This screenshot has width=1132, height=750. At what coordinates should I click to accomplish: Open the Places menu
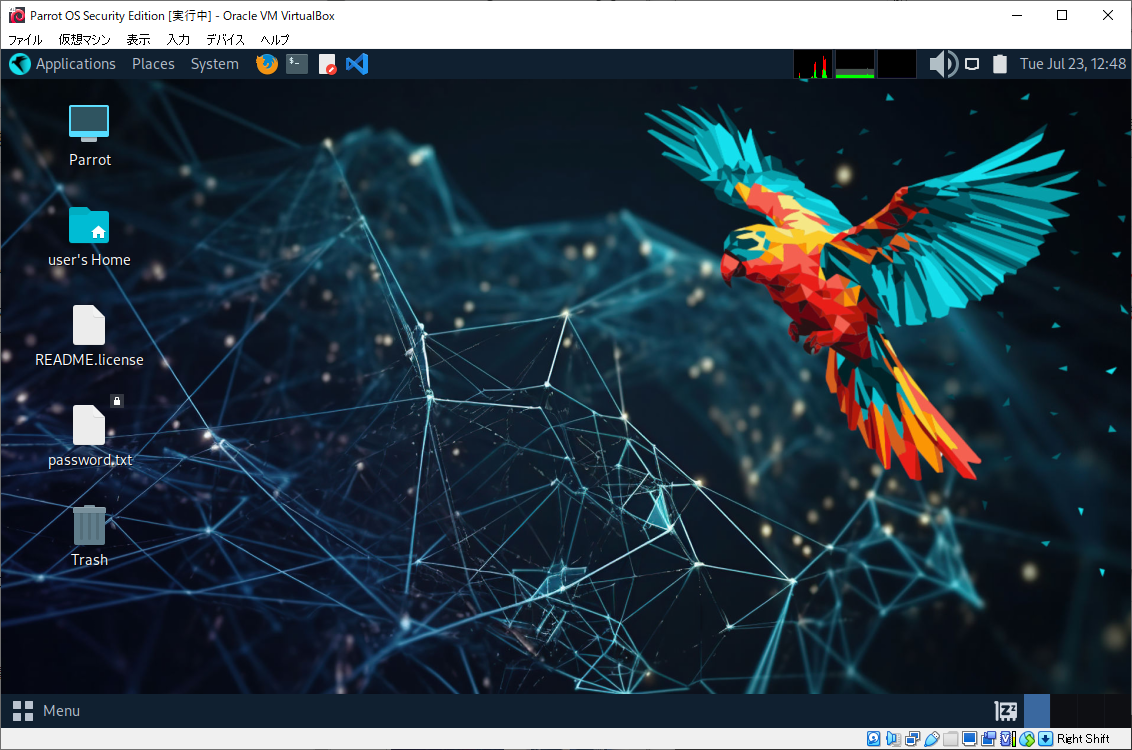(153, 64)
